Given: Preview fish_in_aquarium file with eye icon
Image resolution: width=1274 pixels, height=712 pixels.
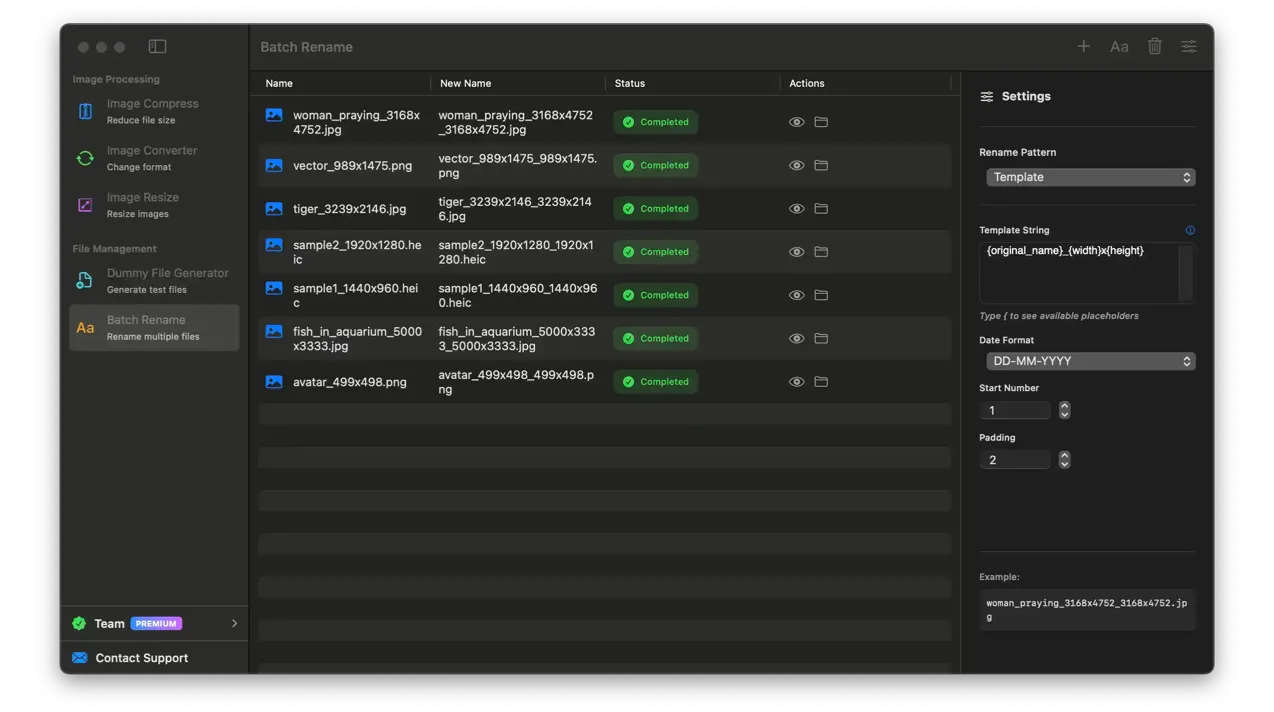Looking at the screenshot, I should 796,339.
